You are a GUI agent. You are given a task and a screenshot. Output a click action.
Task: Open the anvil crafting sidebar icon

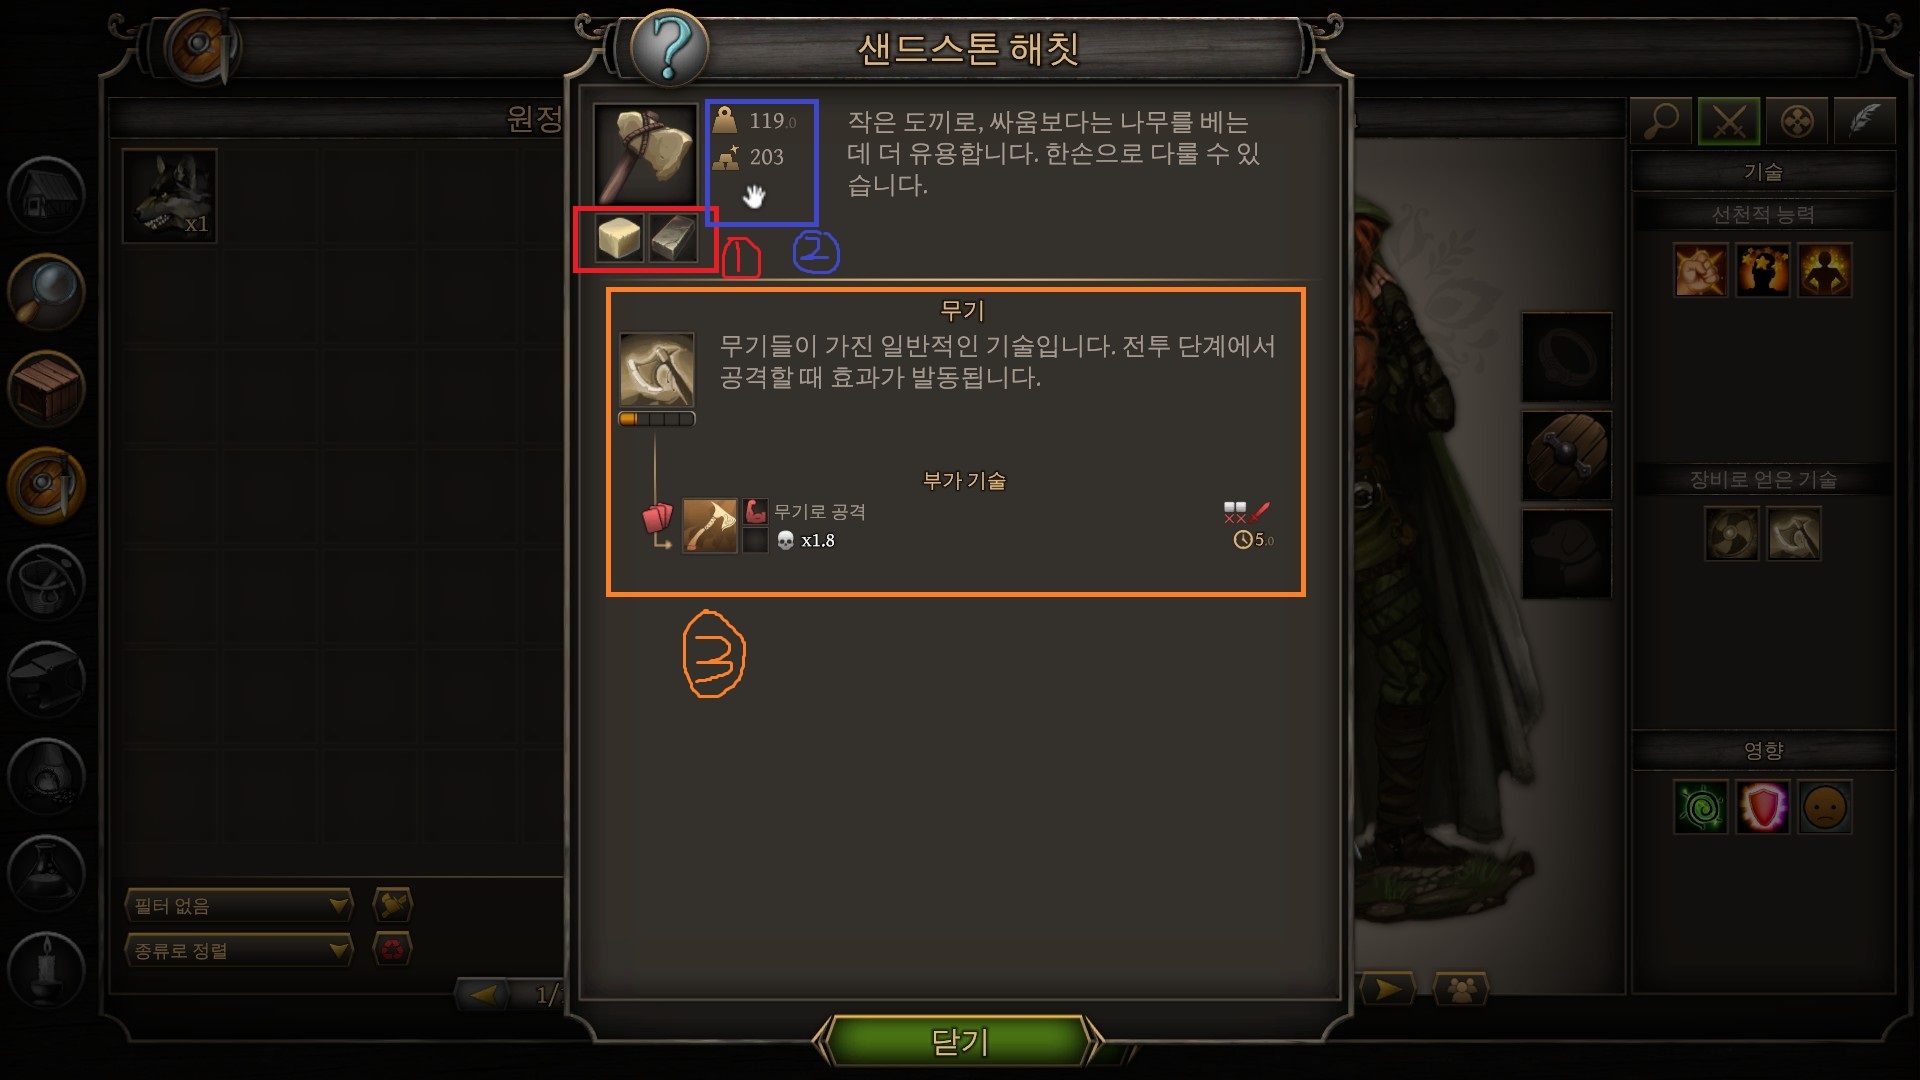click(x=46, y=678)
